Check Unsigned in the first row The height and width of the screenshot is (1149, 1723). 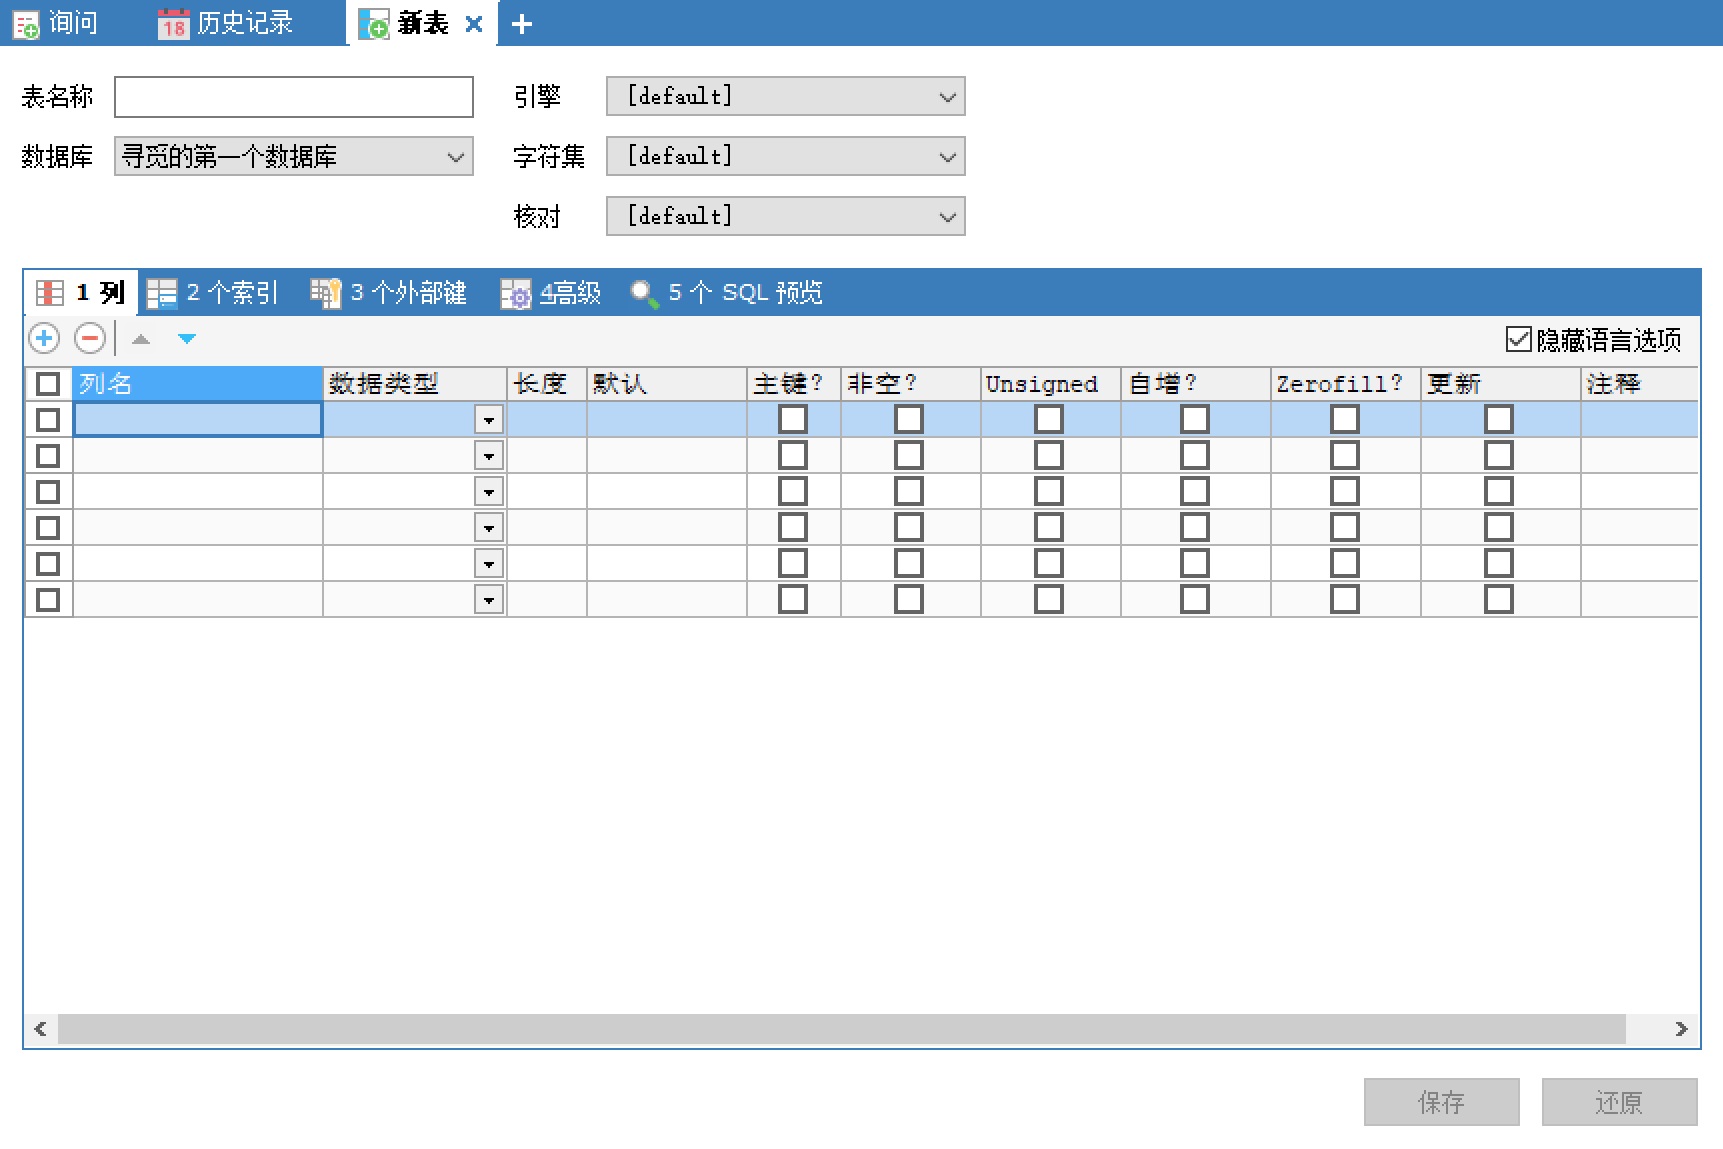pos(1049,419)
